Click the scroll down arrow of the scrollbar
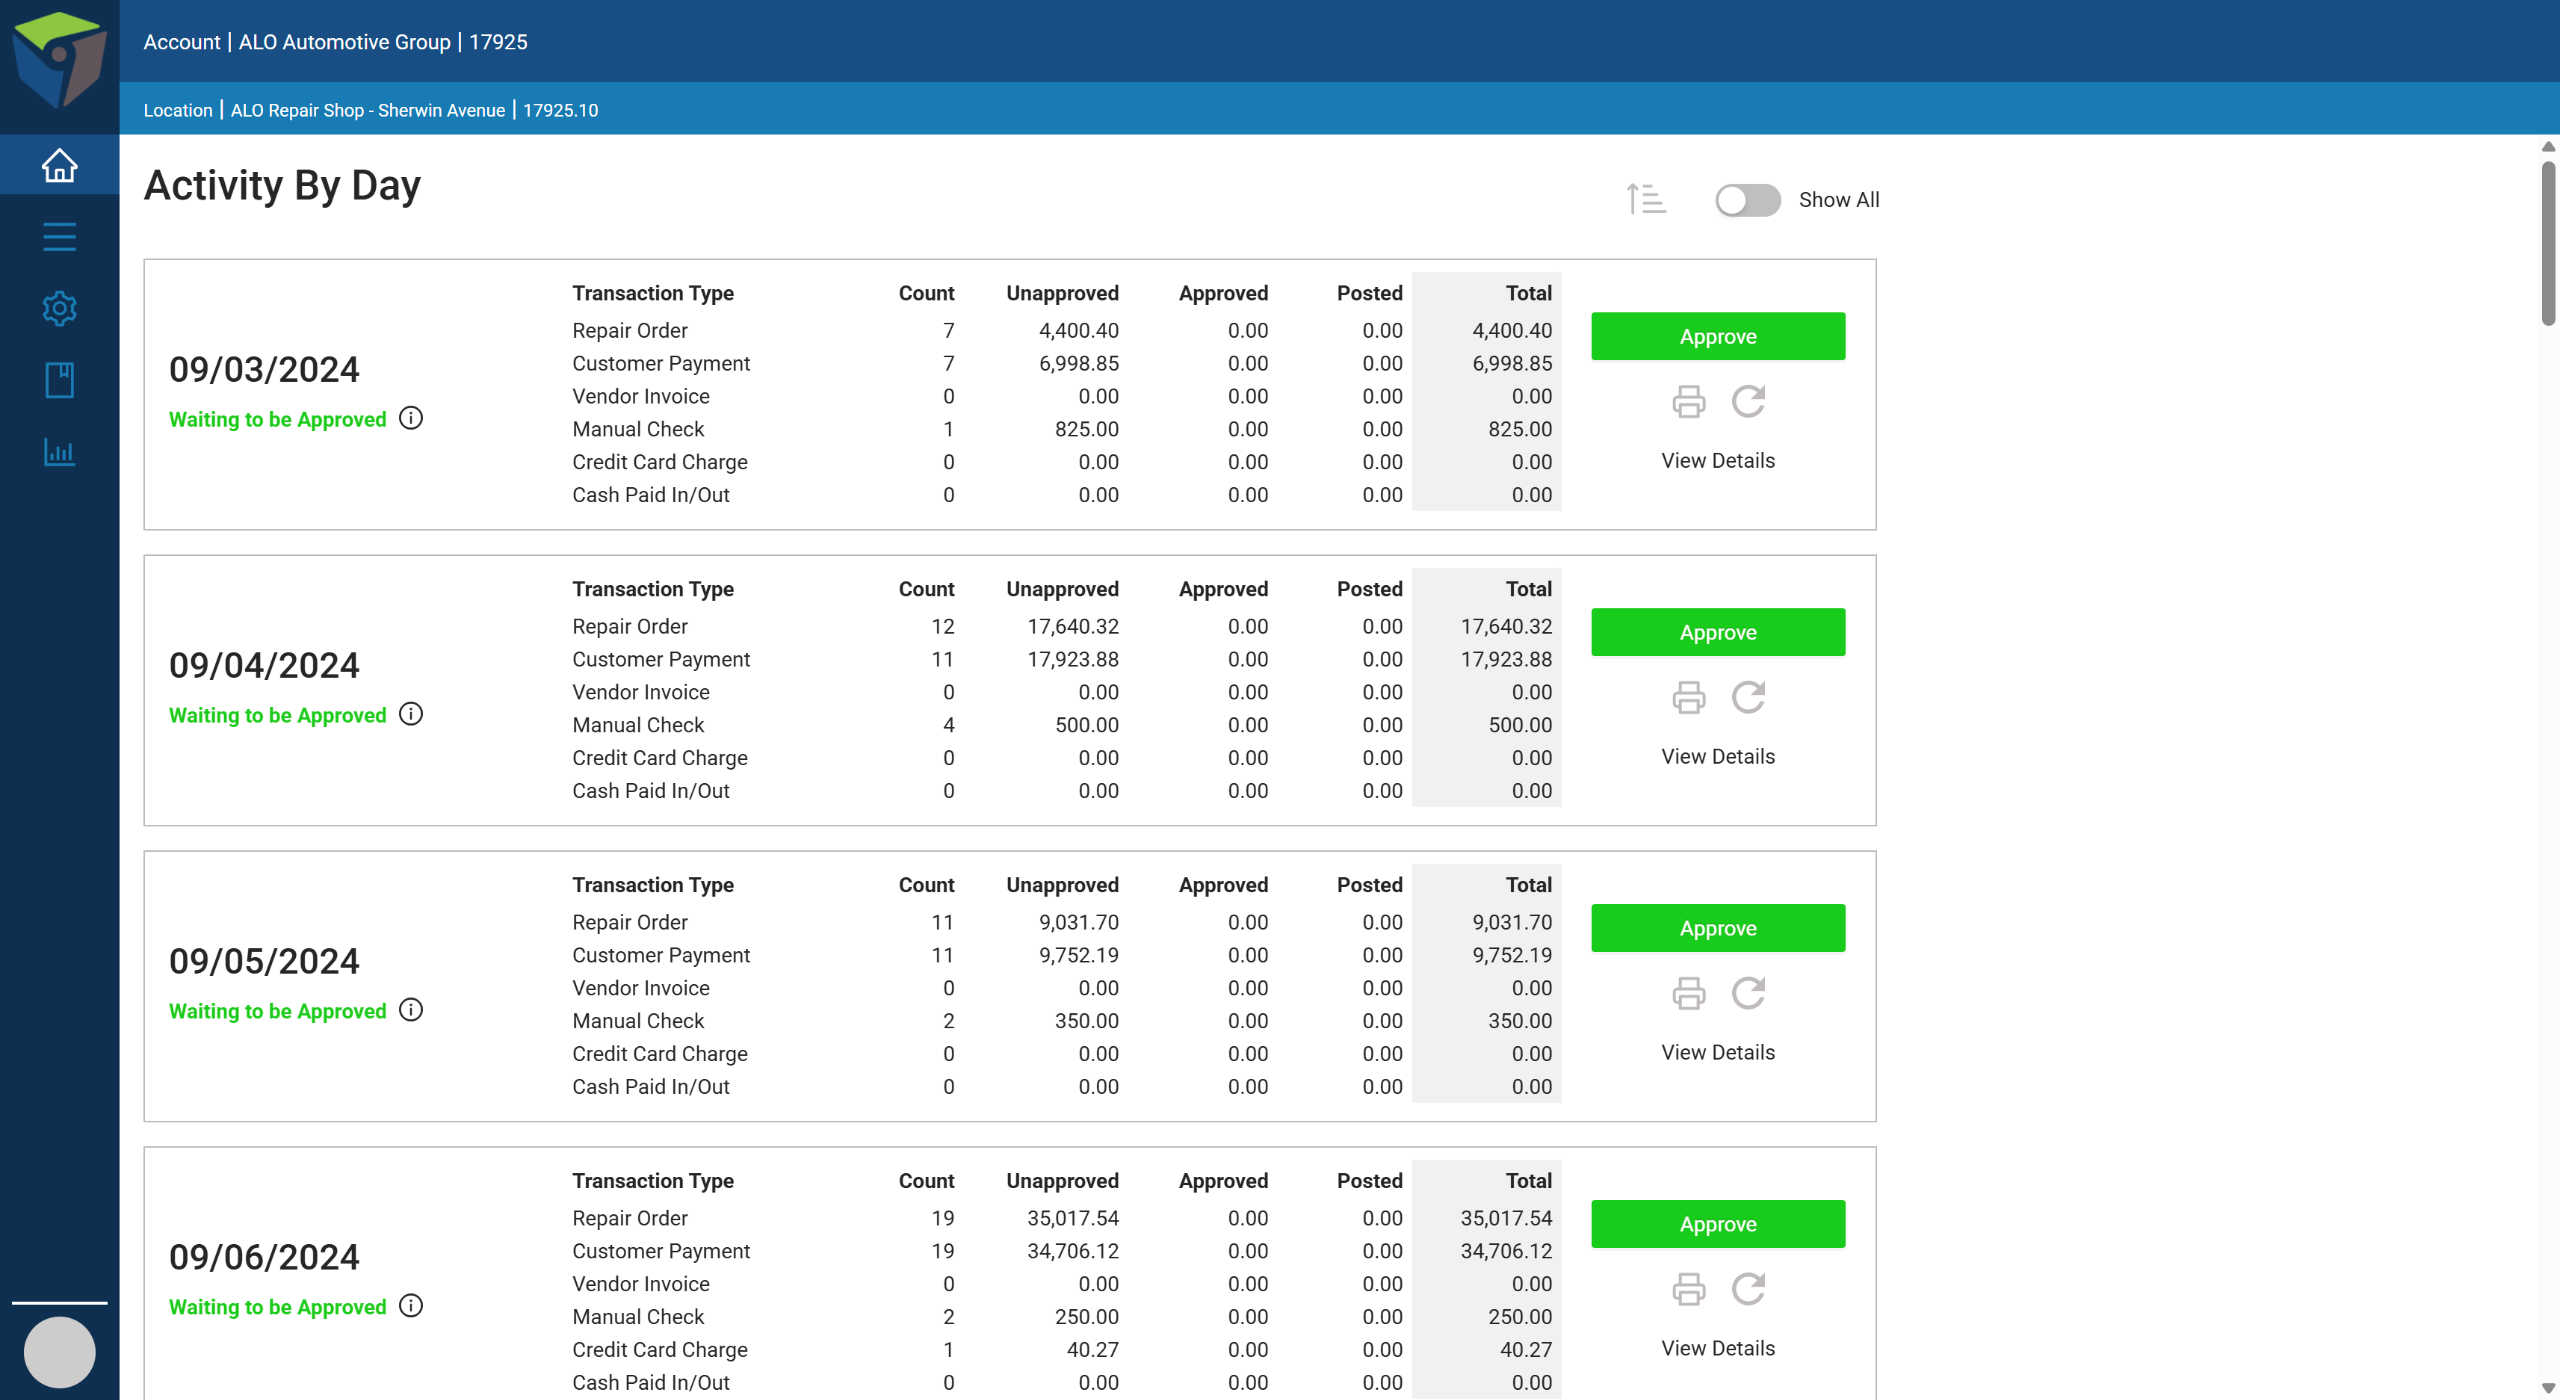The image size is (2560, 1400). tap(2548, 1388)
